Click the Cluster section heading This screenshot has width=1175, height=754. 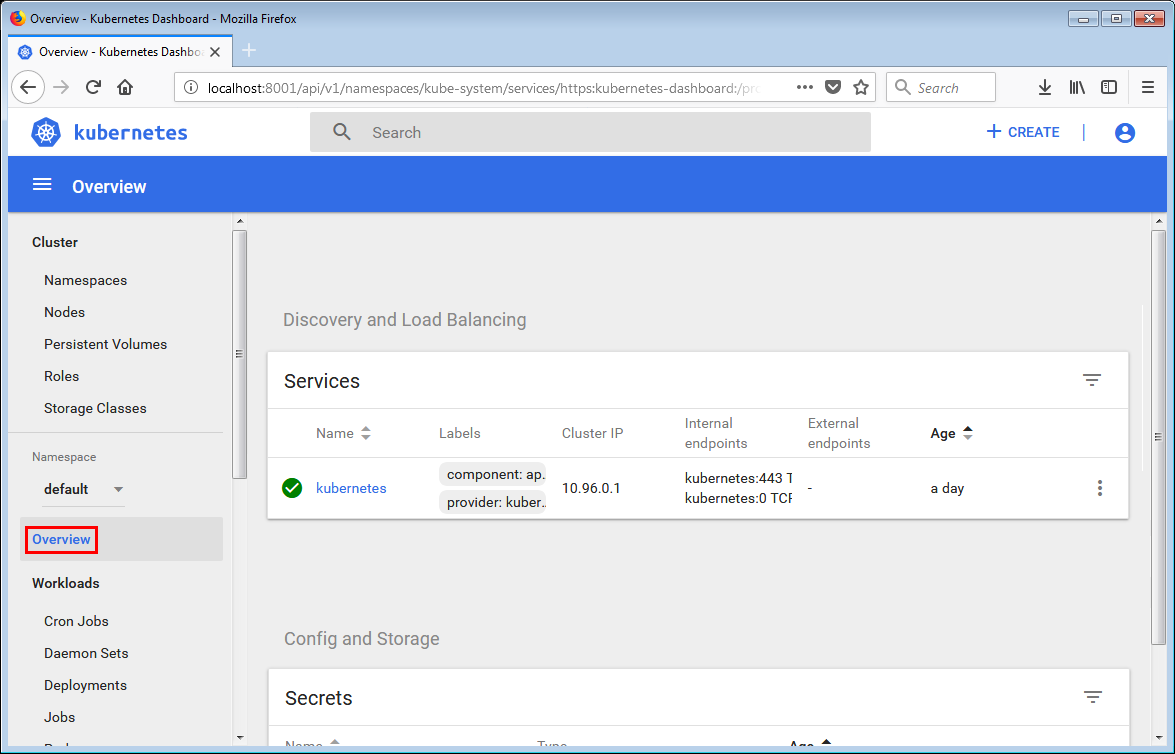(x=55, y=242)
